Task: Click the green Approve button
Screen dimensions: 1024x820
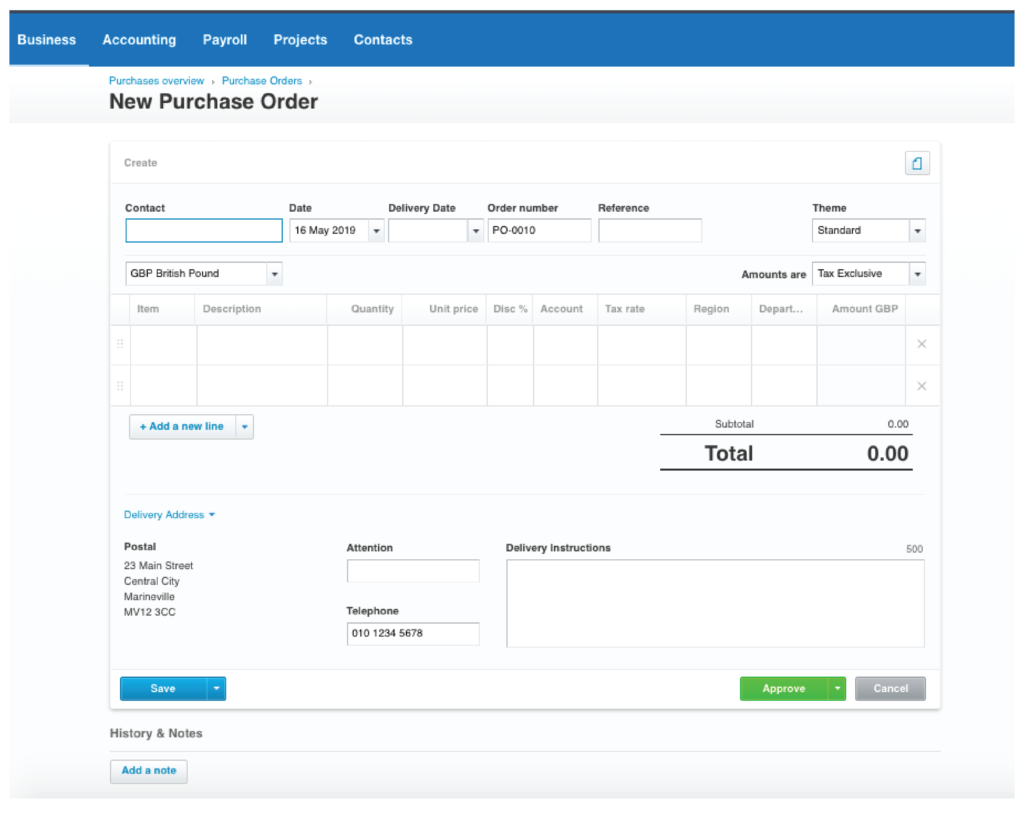Action: (x=784, y=689)
